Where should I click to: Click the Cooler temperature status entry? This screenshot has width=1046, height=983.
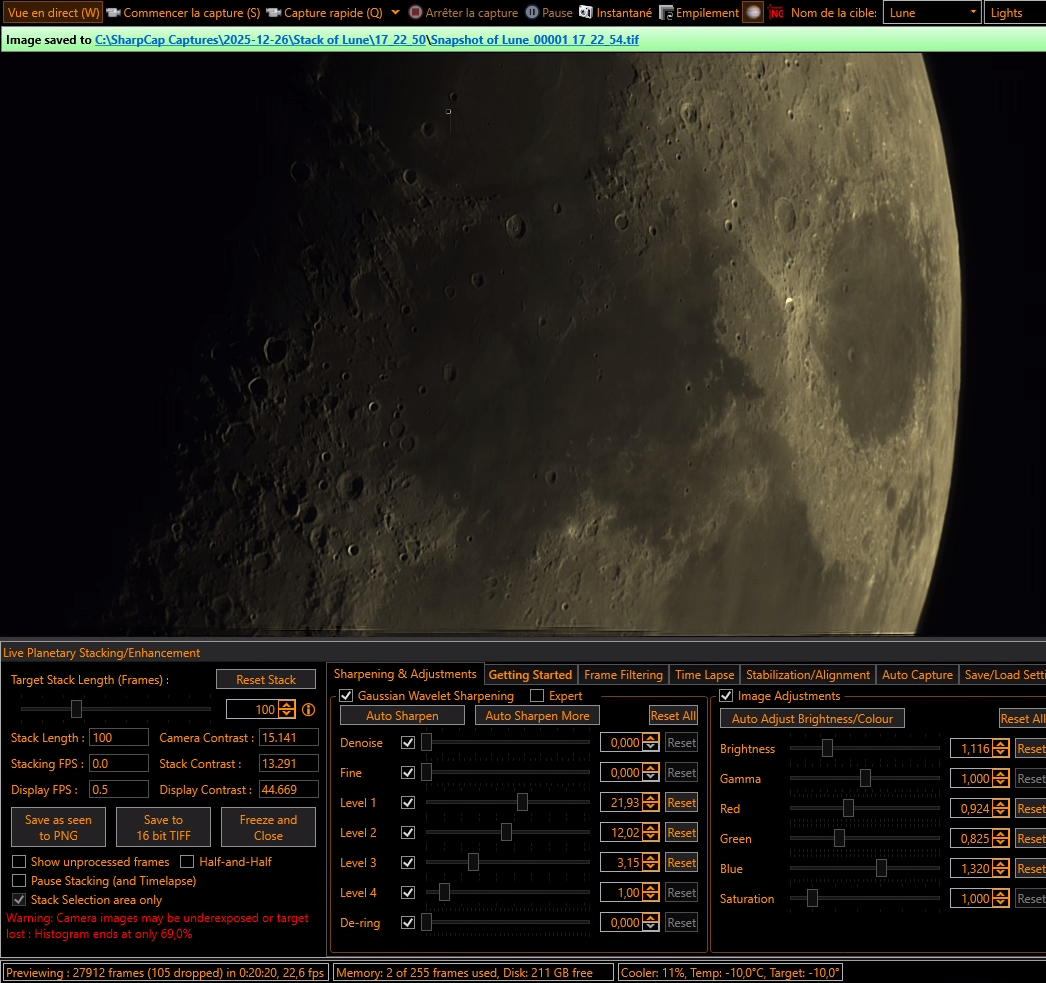730,972
